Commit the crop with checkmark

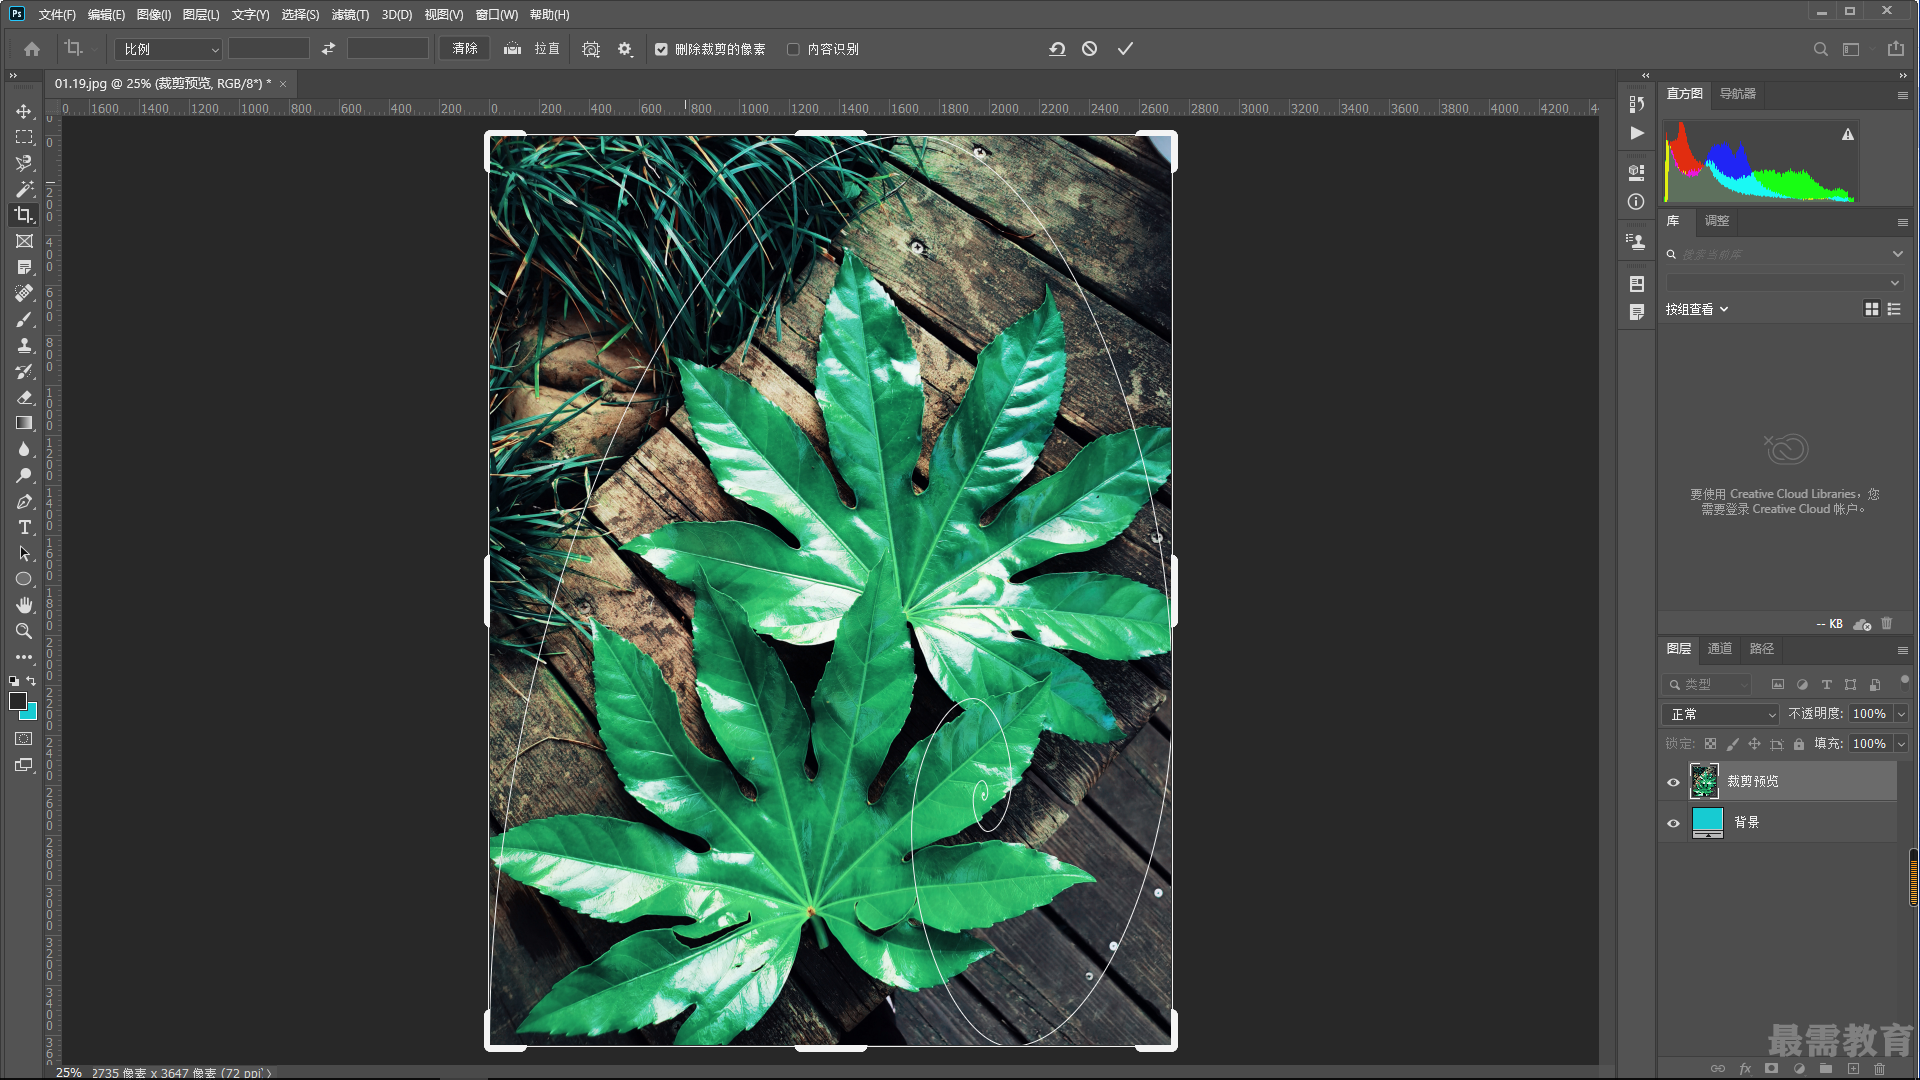[1125, 48]
